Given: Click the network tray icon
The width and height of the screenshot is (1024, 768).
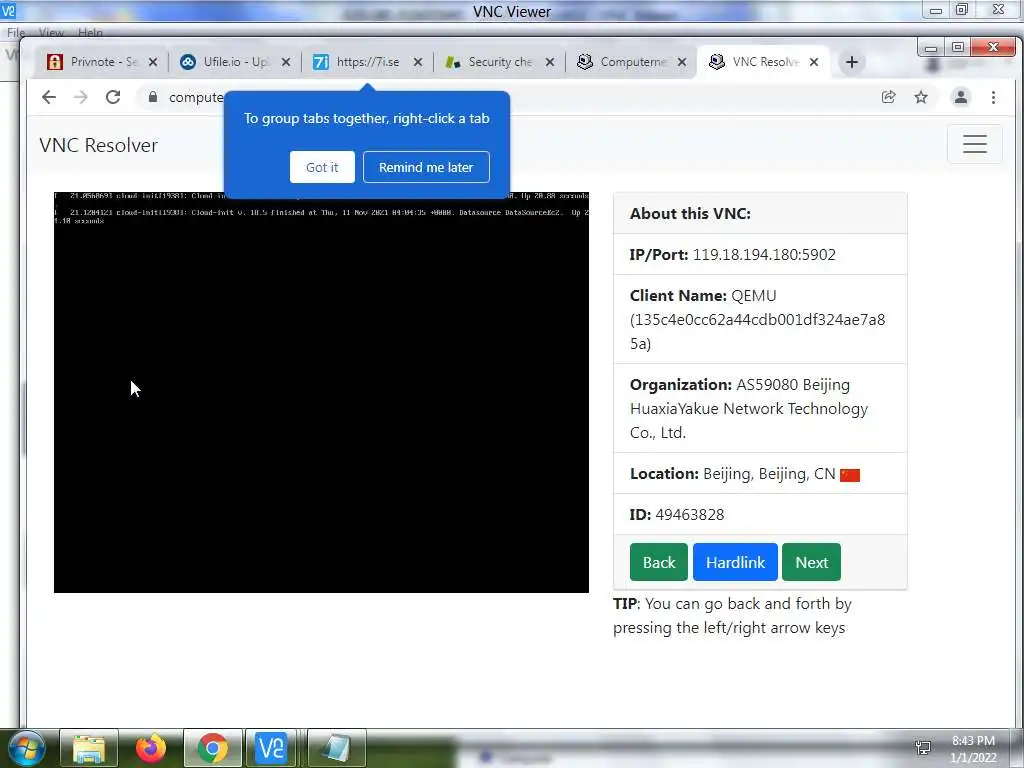Looking at the screenshot, I should pos(923,748).
